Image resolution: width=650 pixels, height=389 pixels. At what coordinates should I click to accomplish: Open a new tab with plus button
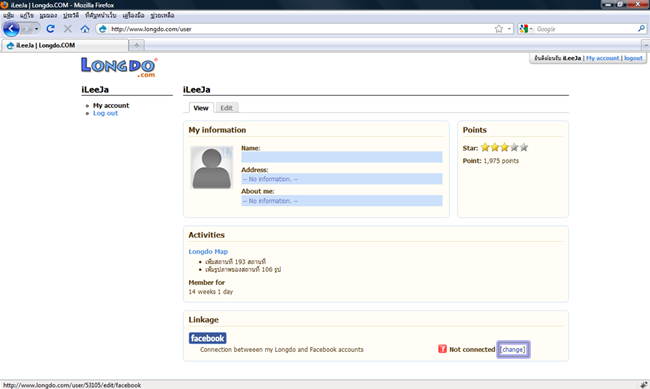pyautogui.click(x=136, y=45)
